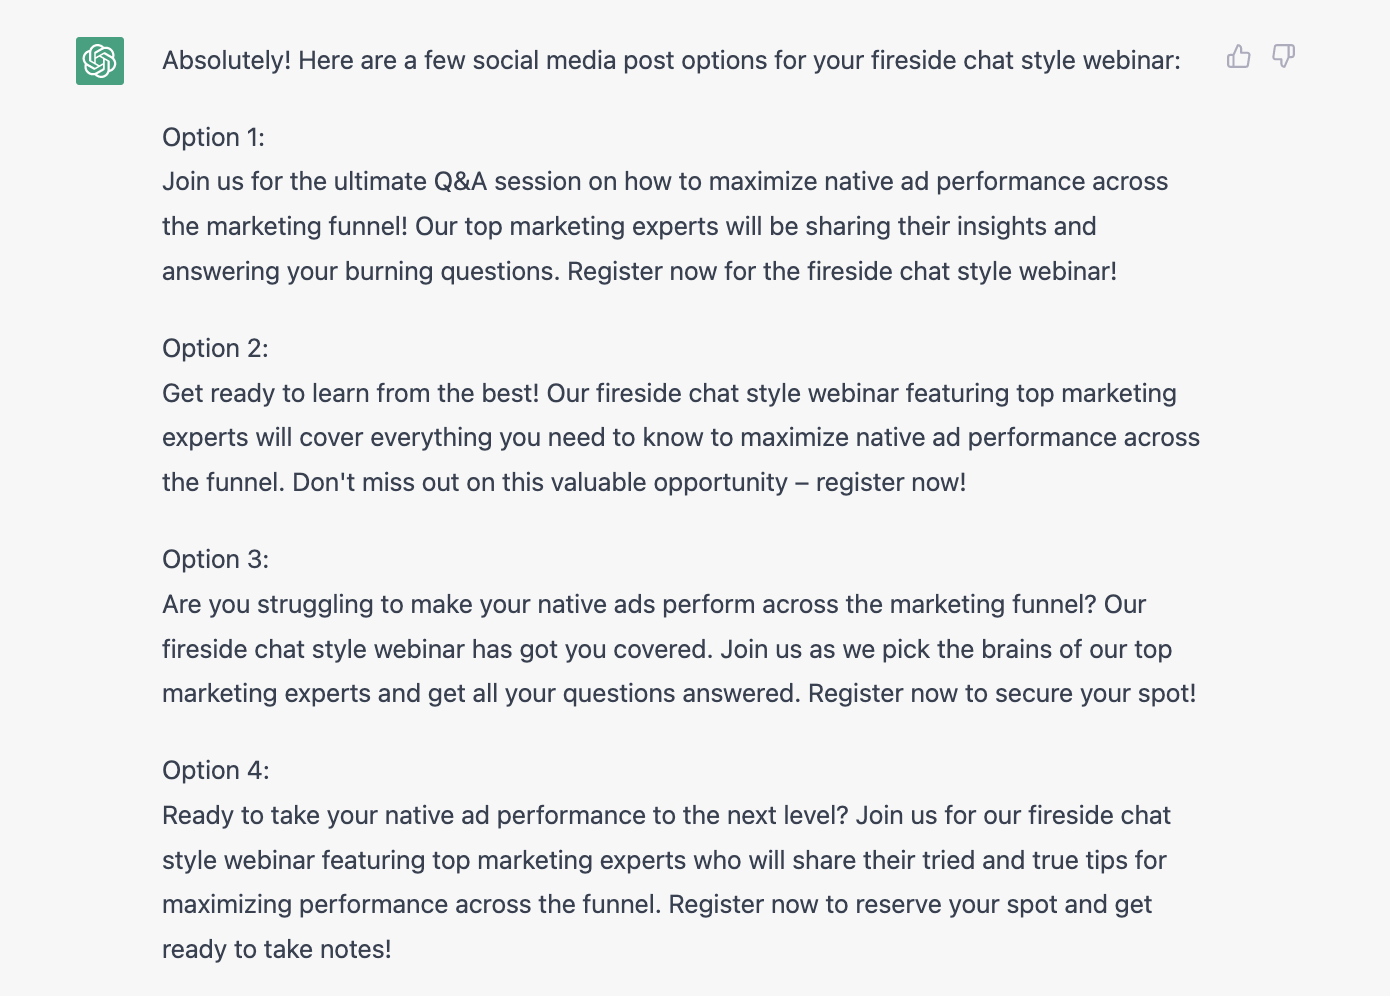Click the thumbs down feedback icon
This screenshot has width=1390, height=996.
(x=1283, y=56)
